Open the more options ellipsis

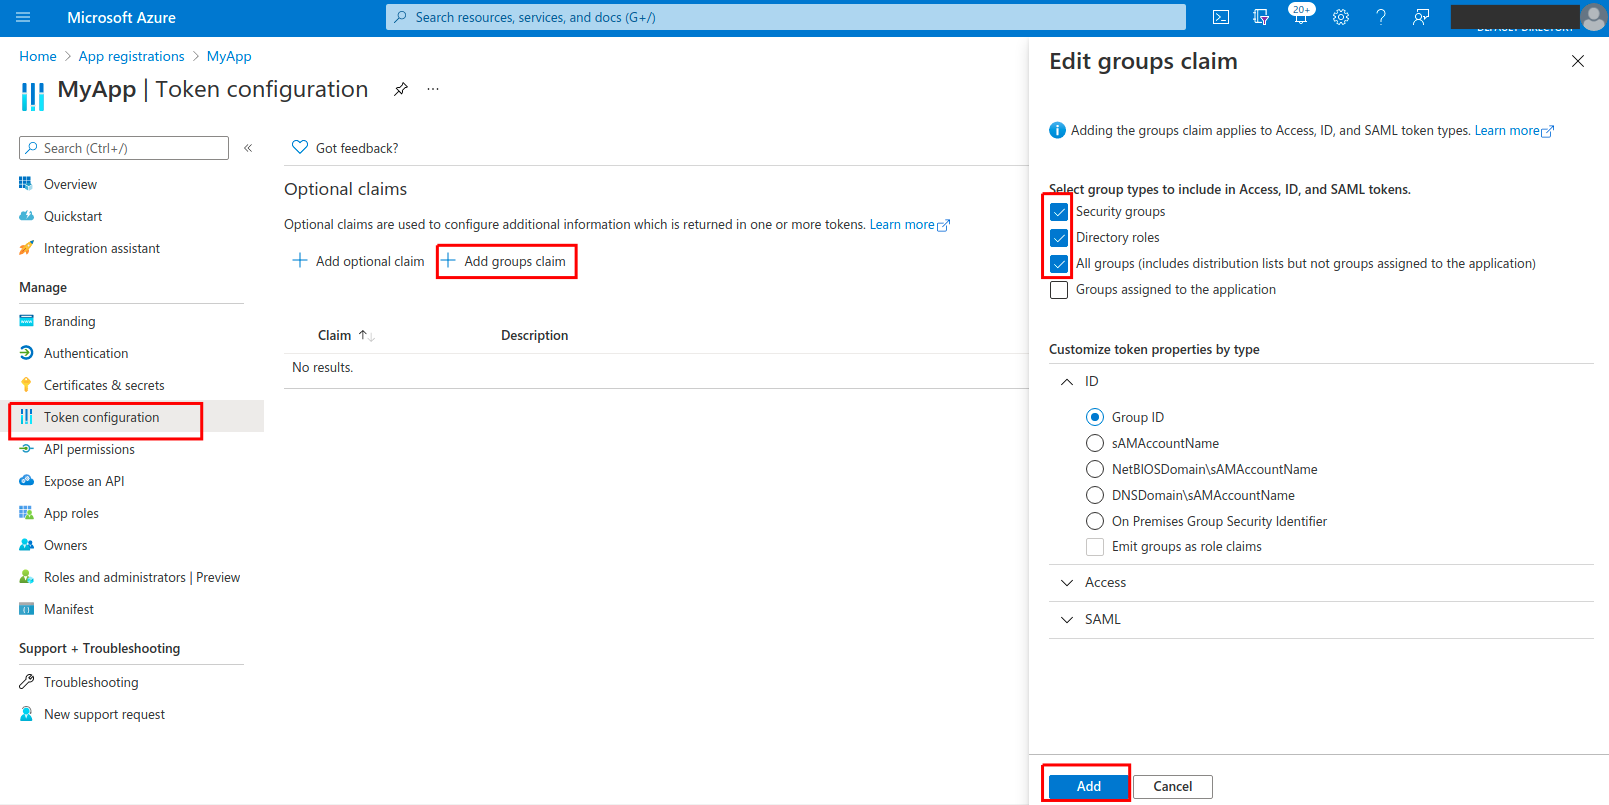(x=433, y=89)
